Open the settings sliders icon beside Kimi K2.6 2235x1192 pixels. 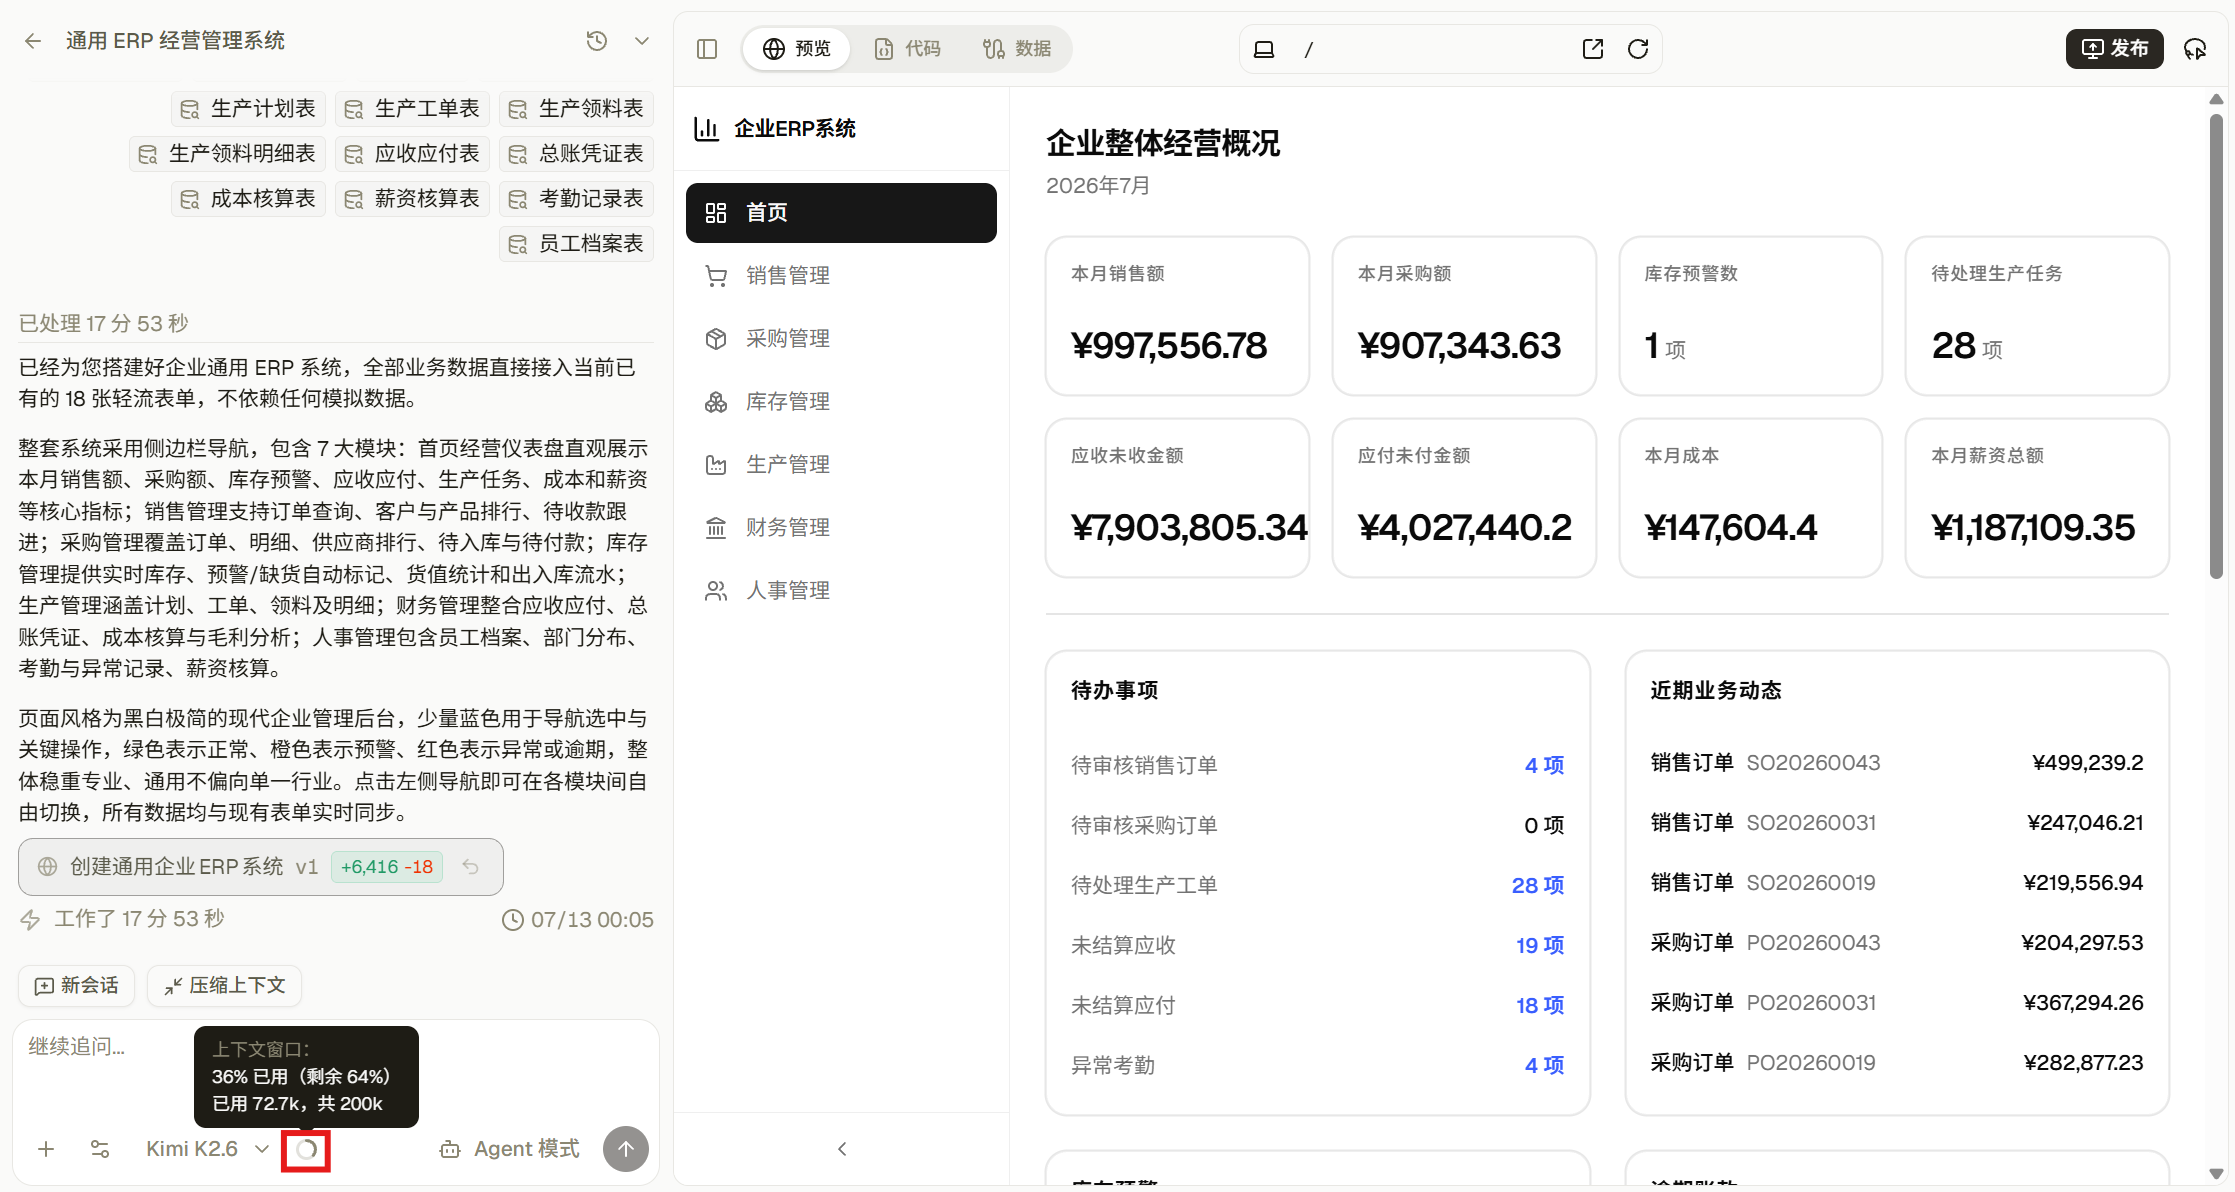click(100, 1149)
